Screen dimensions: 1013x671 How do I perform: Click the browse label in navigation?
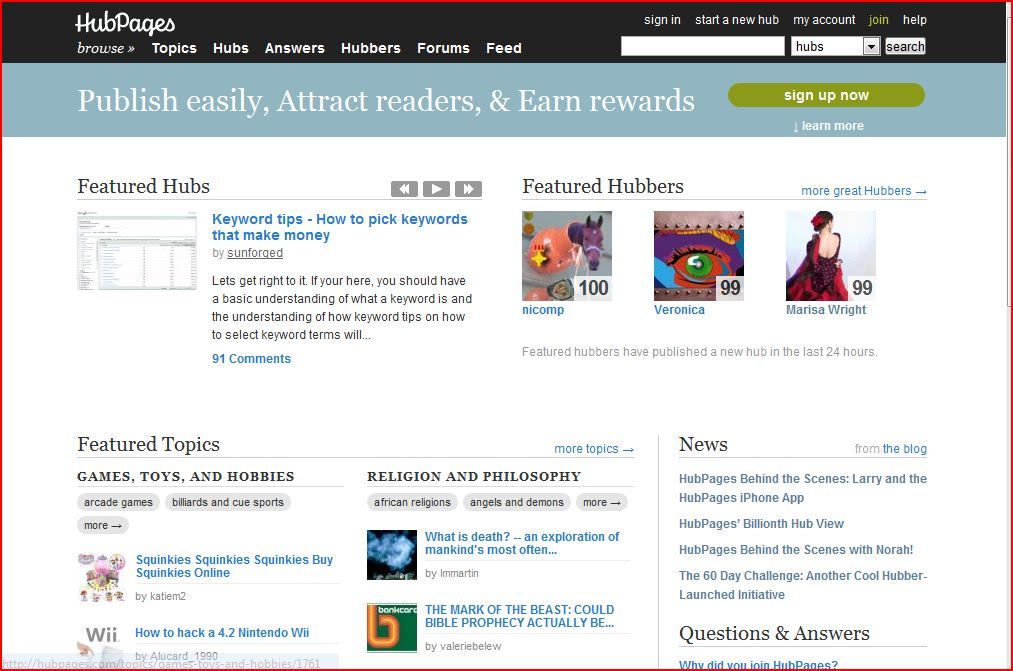click(106, 48)
